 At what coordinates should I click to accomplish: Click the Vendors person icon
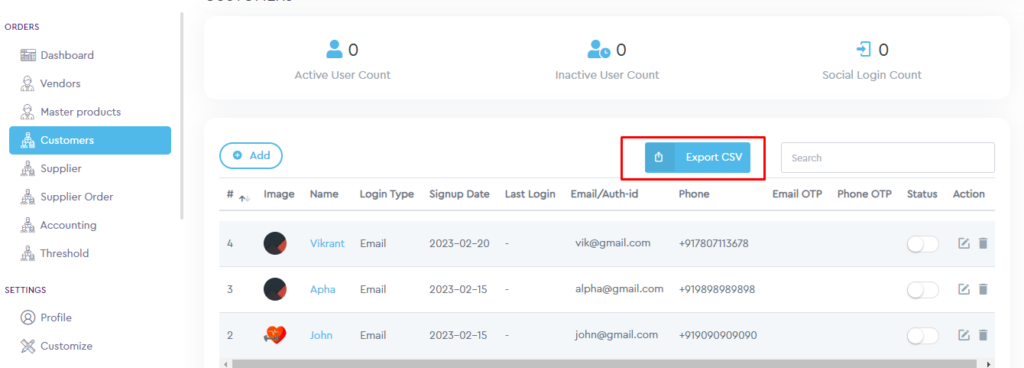coord(27,84)
